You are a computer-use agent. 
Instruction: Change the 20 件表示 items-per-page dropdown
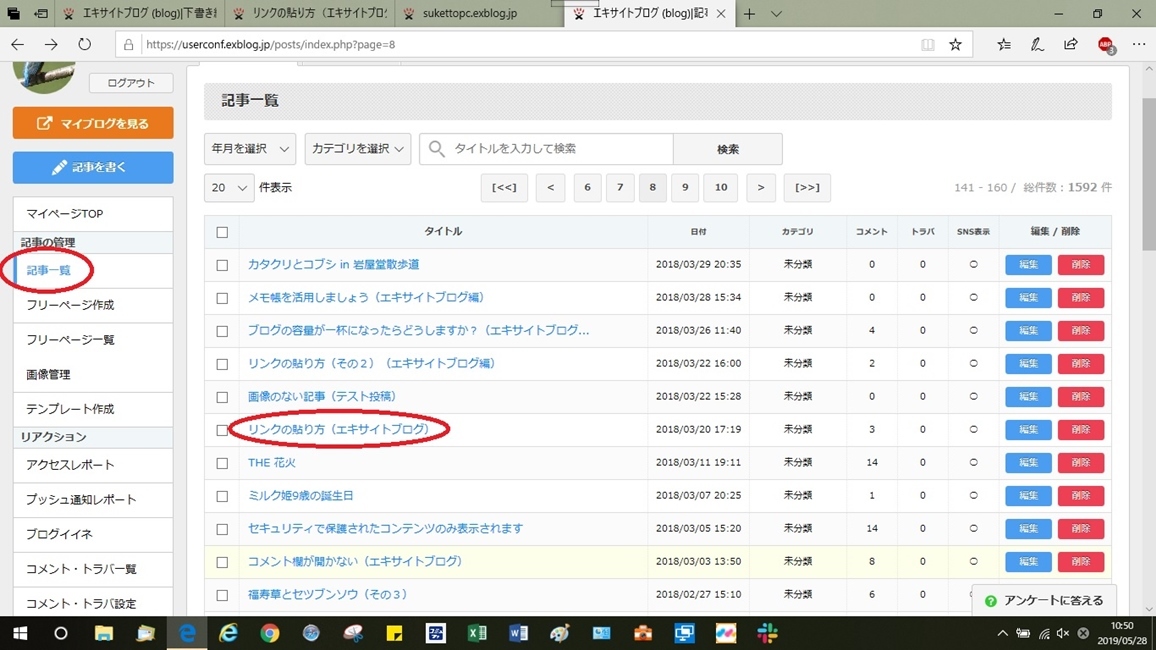tap(229, 188)
